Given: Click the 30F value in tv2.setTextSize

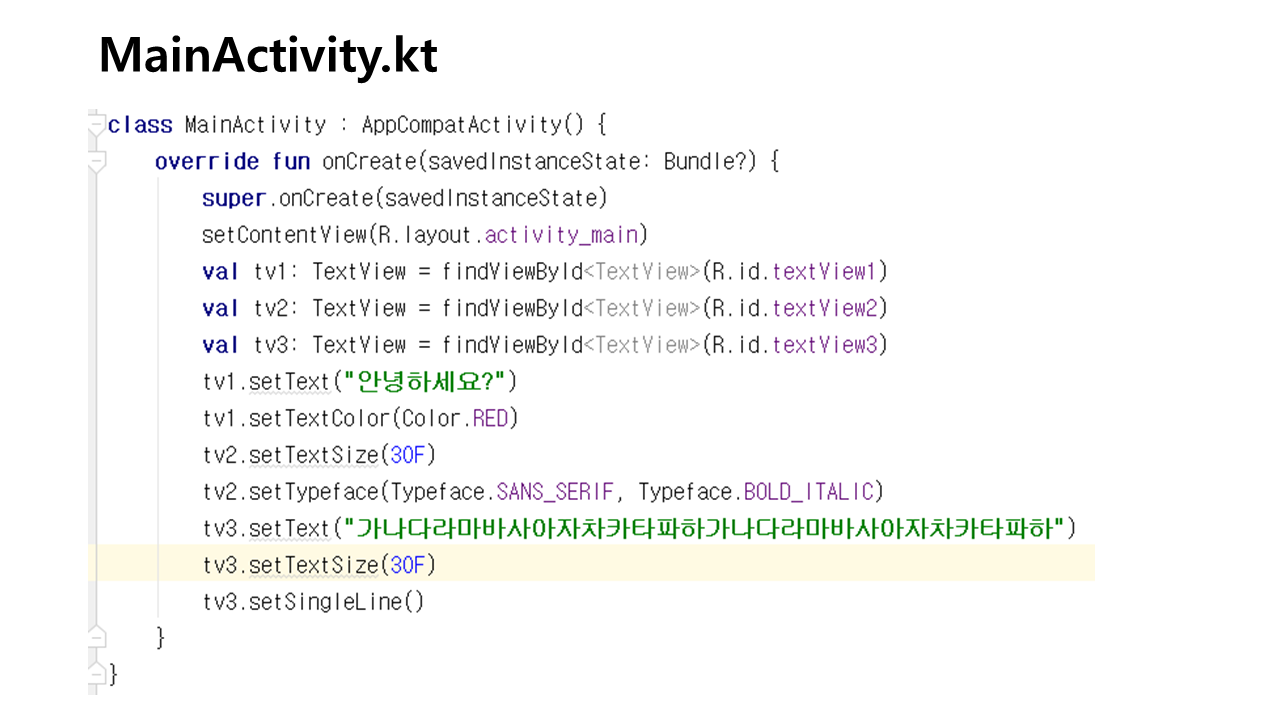Looking at the screenshot, I should pos(408,455).
